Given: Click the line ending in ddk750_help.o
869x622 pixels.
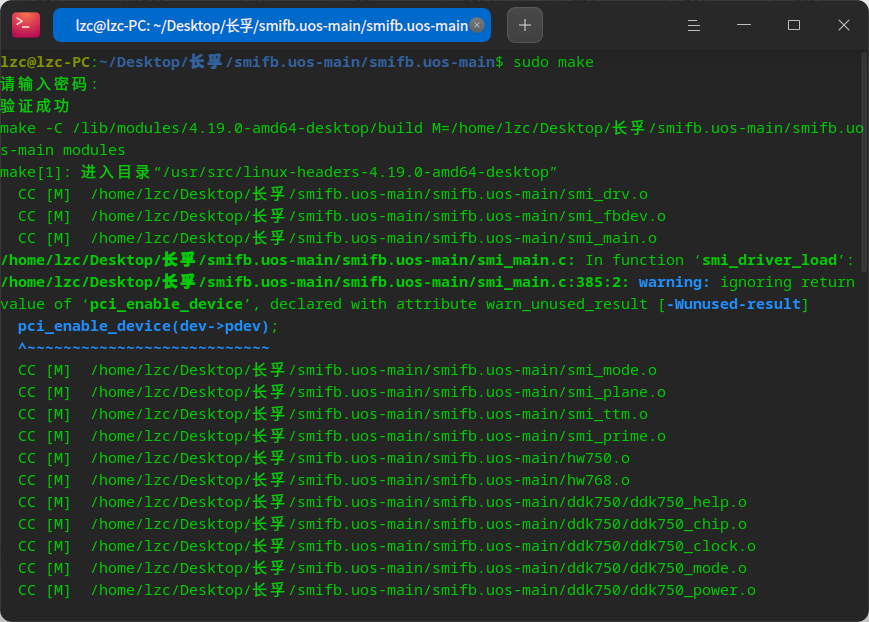Looking at the screenshot, I should pyautogui.click(x=382, y=502).
